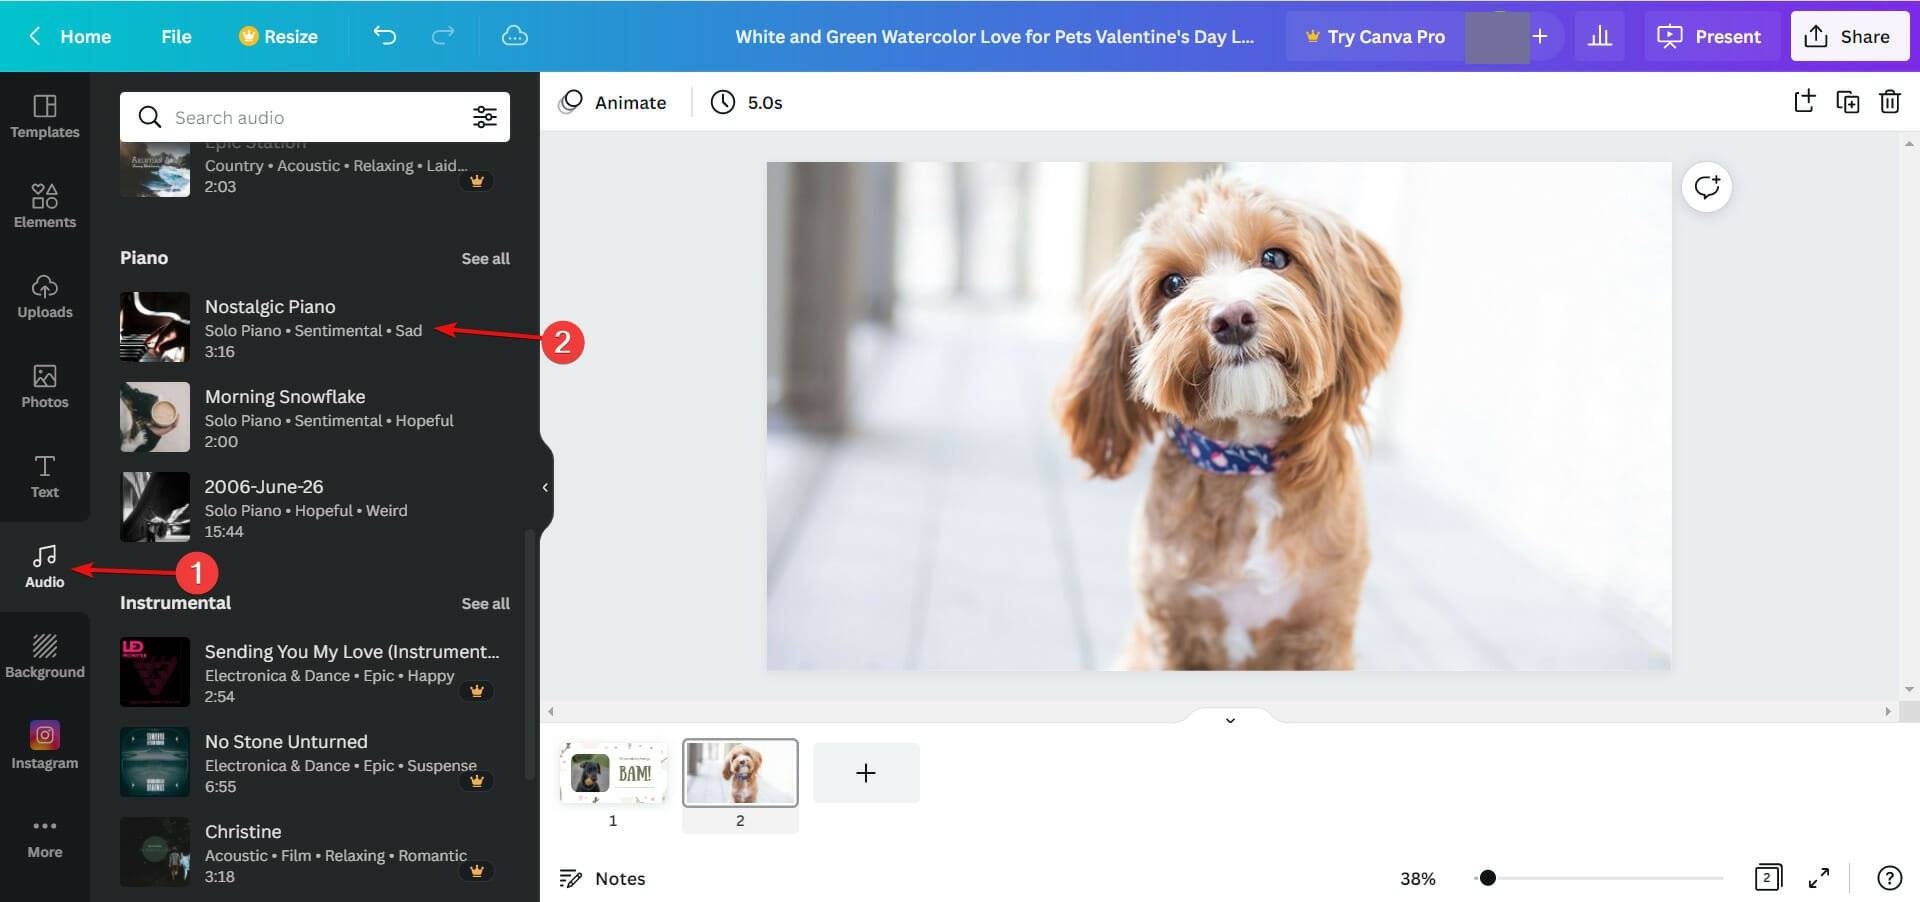This screenshot has width=1920, height=902.
Task: Open the 5.0s page duration control
Action: pos(747,101)
